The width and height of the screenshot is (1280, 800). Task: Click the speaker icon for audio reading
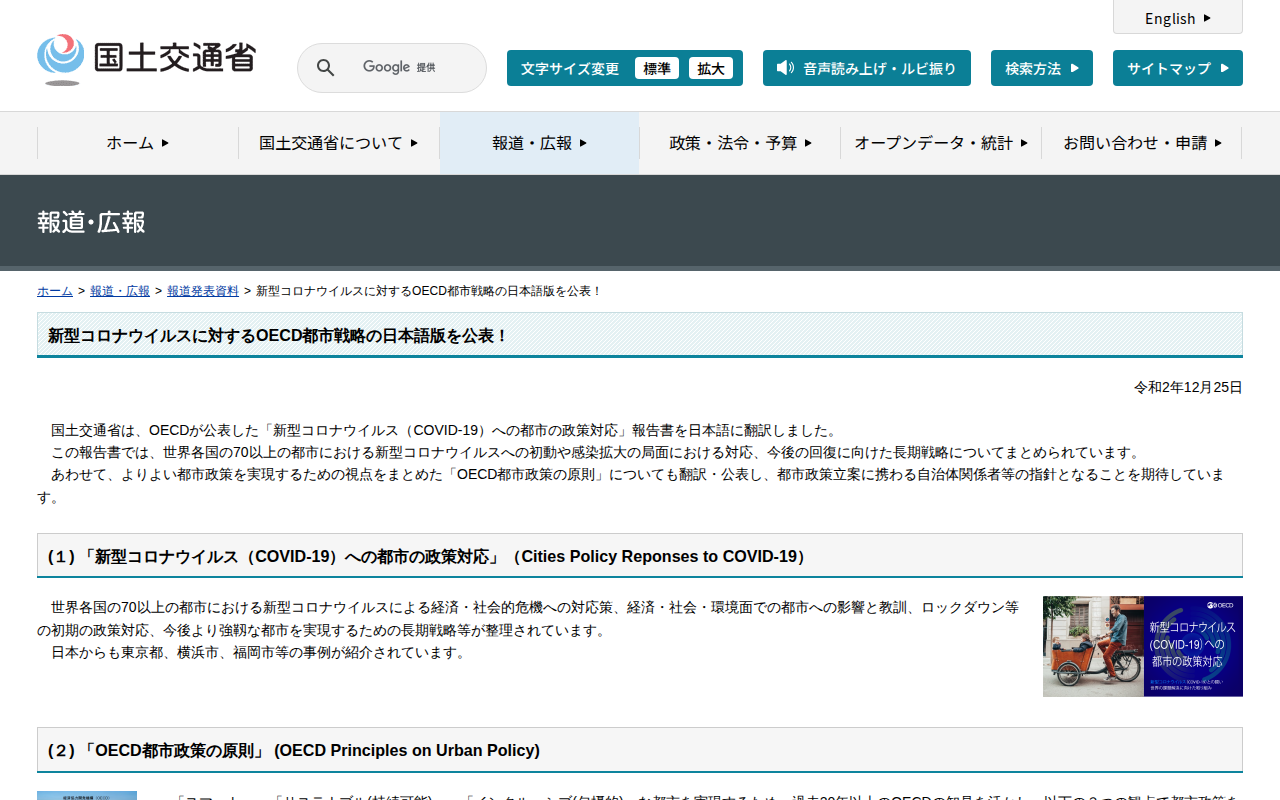click(785, 68)
